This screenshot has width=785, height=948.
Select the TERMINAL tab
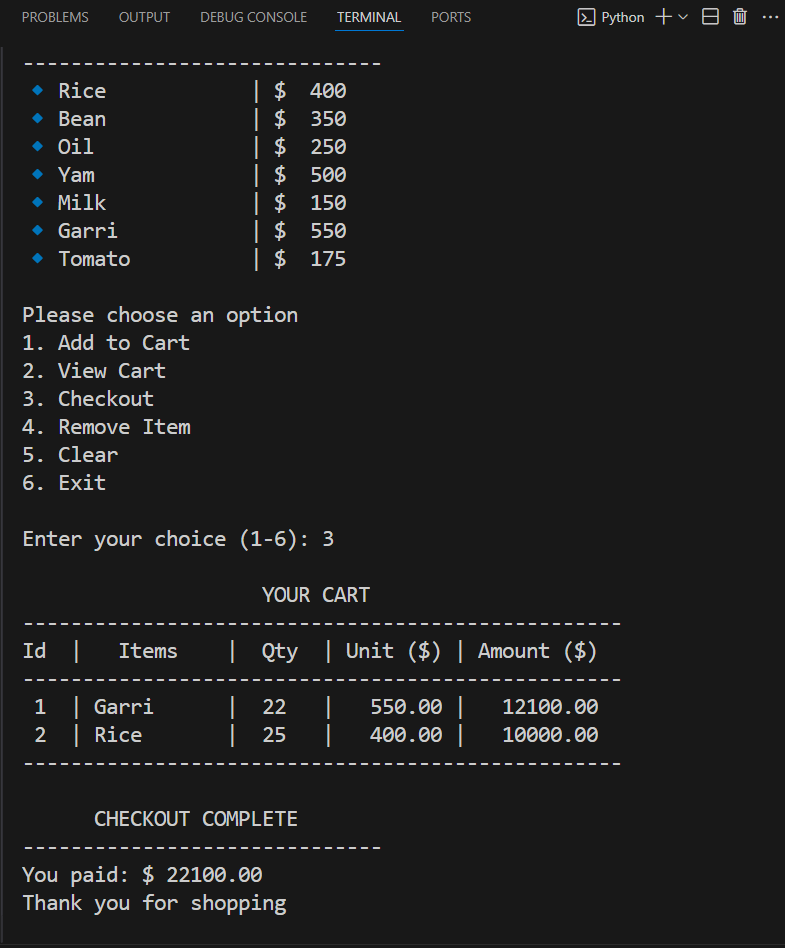[369, 18]
